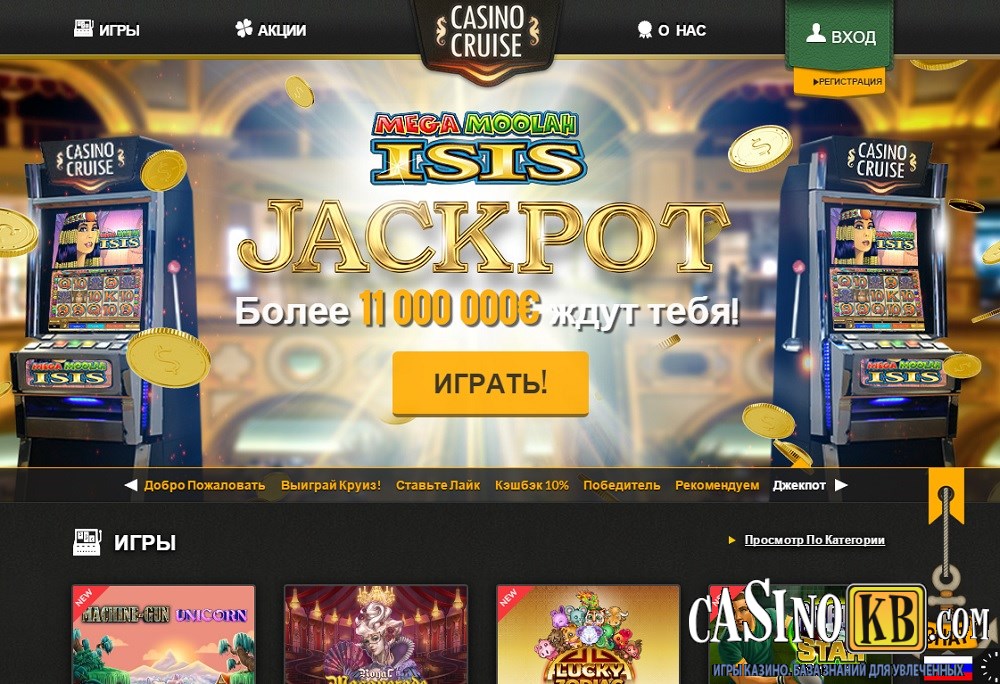This screenshot has height=684, width=1000.
Task: Click the slot machine icon beside ИГРЫ in the top nav
Action: click(84, 29)
